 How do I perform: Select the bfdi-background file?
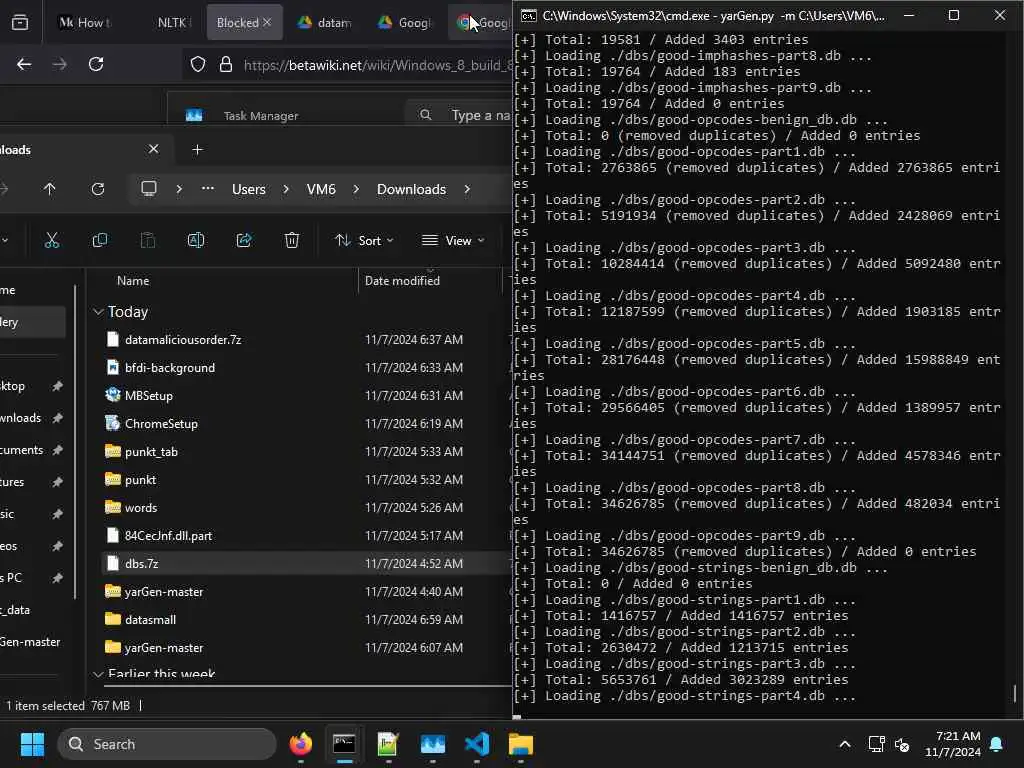[x=170, y=368]
